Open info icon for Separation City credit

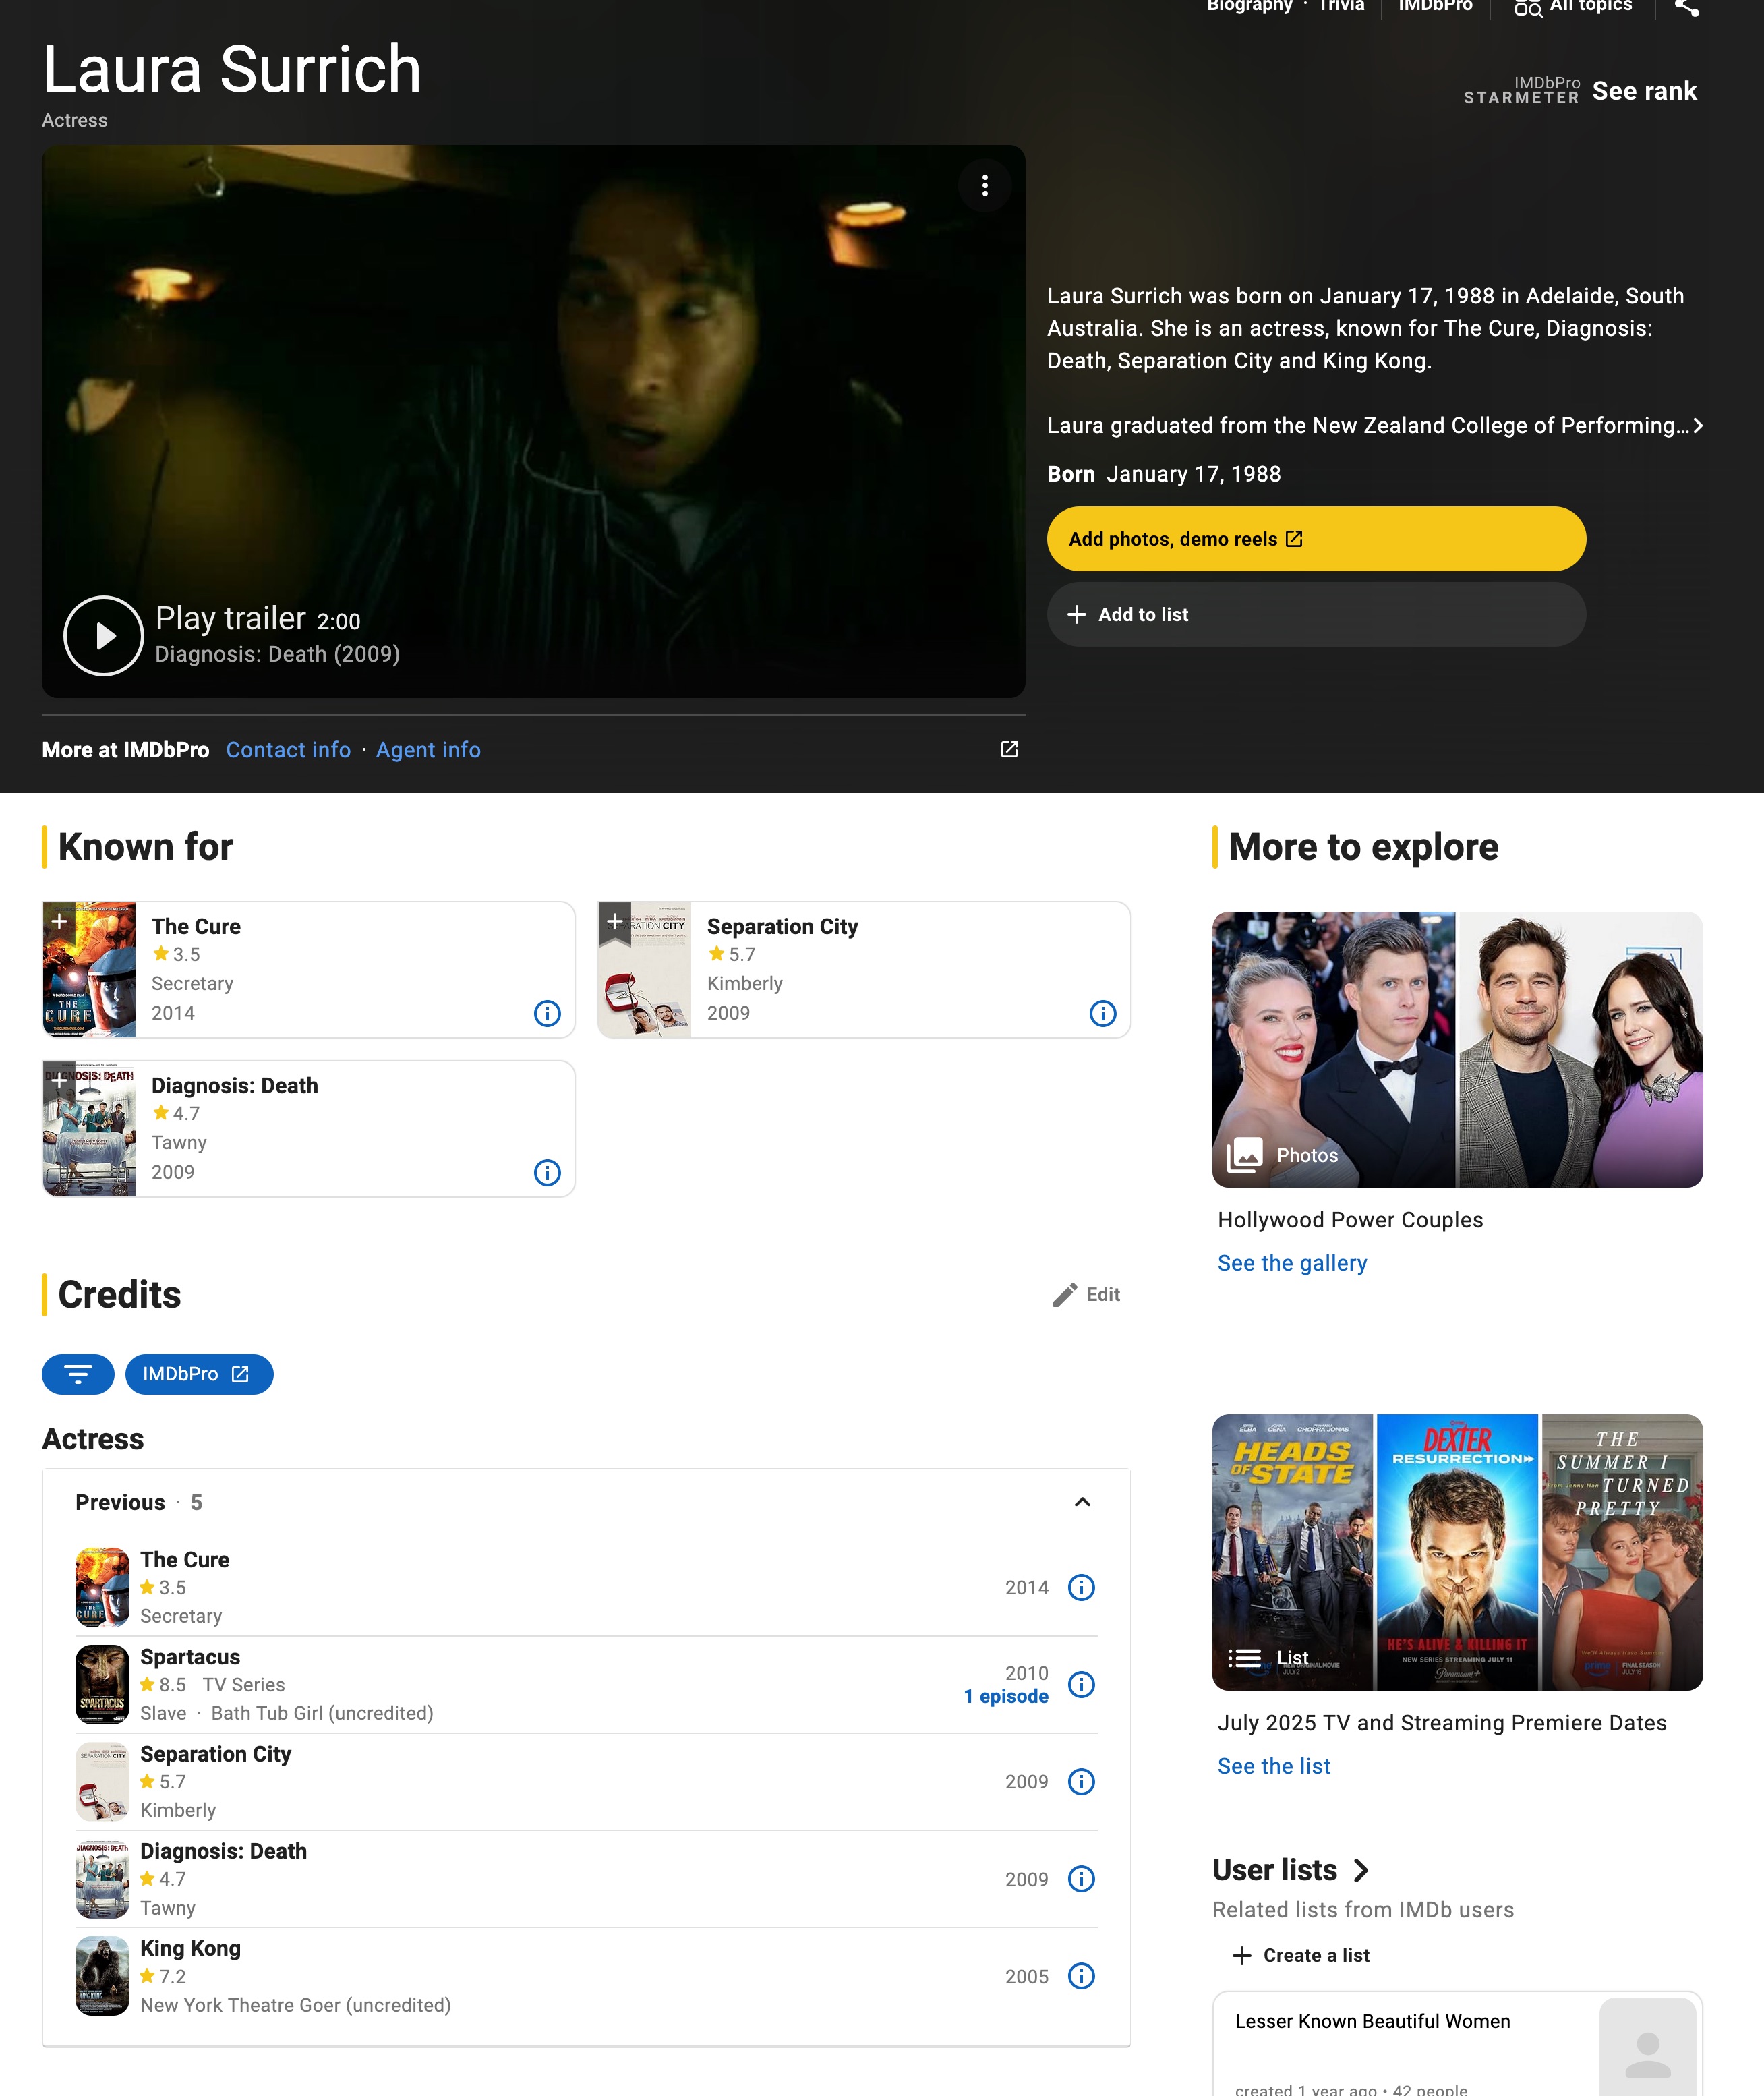tap(1081, 1782)
